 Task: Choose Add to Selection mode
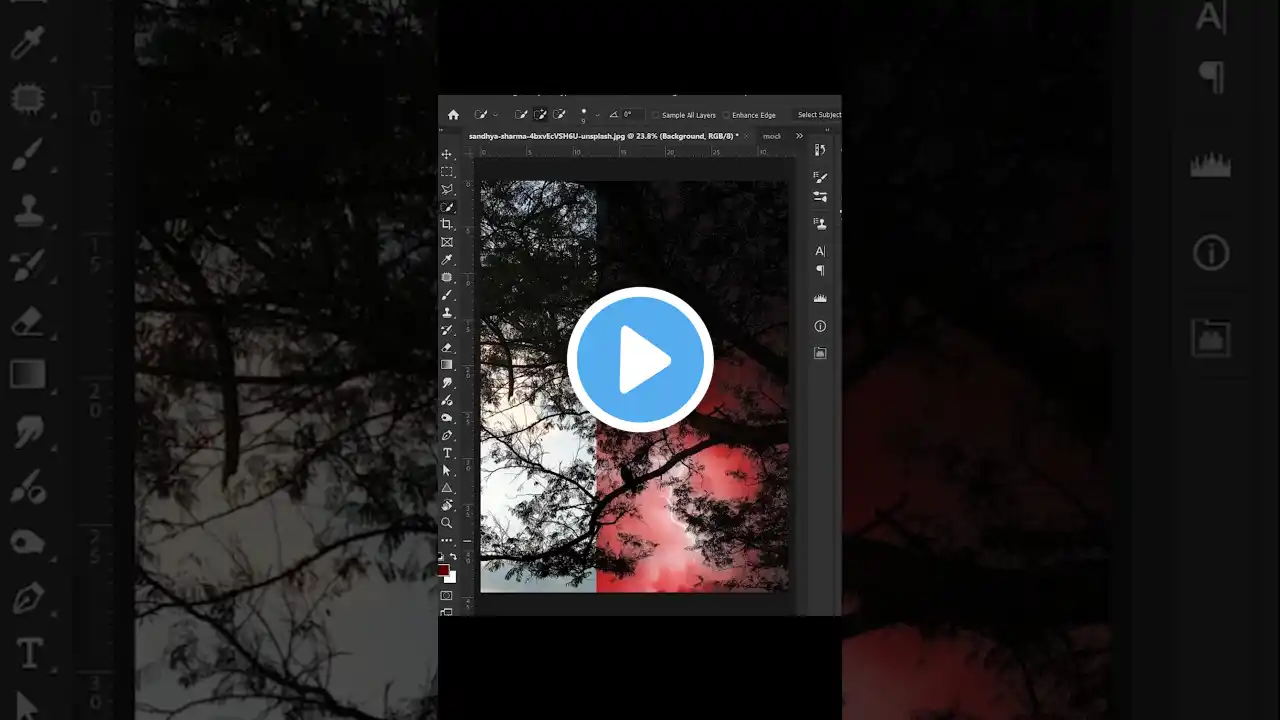pos(540,115)
